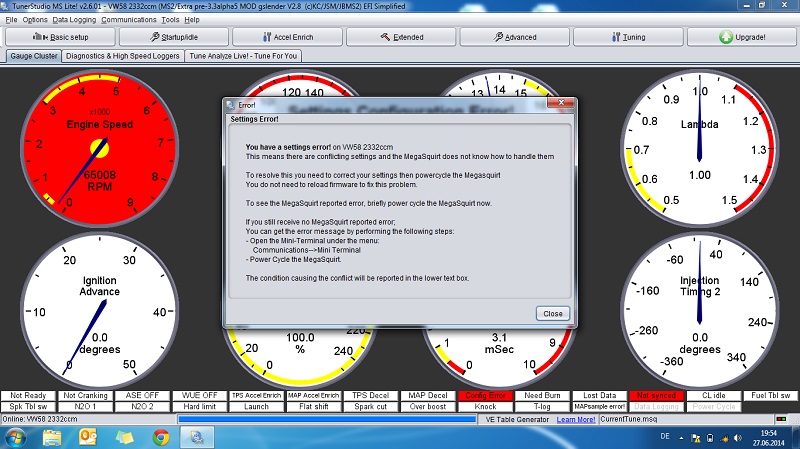
Task: Open Chrome from the Windows taskbar
Action: [159, 436]
